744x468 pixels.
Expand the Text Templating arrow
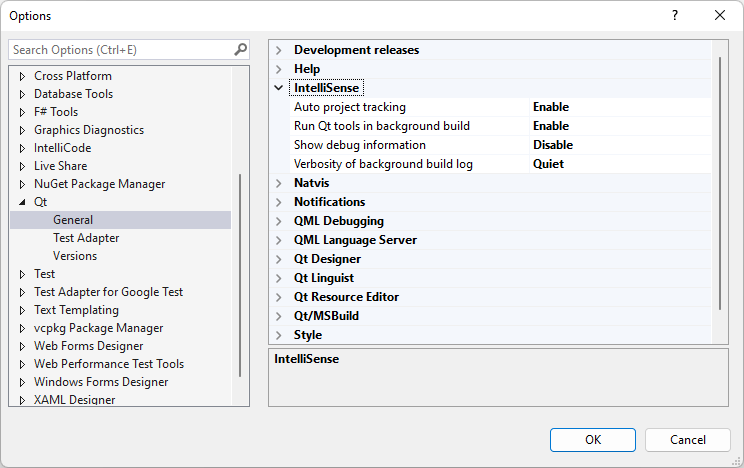(22, 310)
